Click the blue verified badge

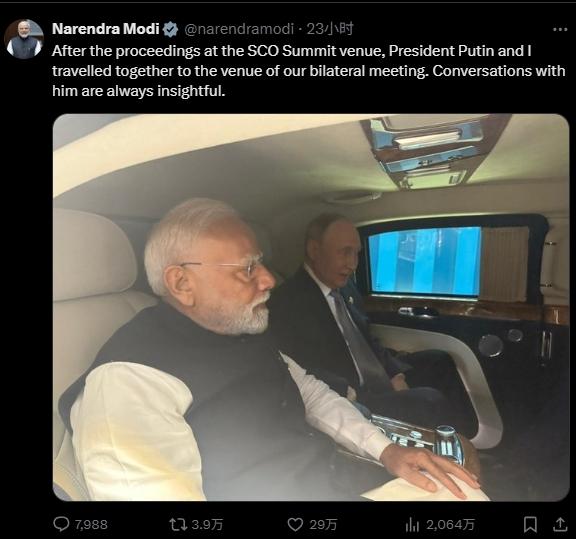click(170, 29)
